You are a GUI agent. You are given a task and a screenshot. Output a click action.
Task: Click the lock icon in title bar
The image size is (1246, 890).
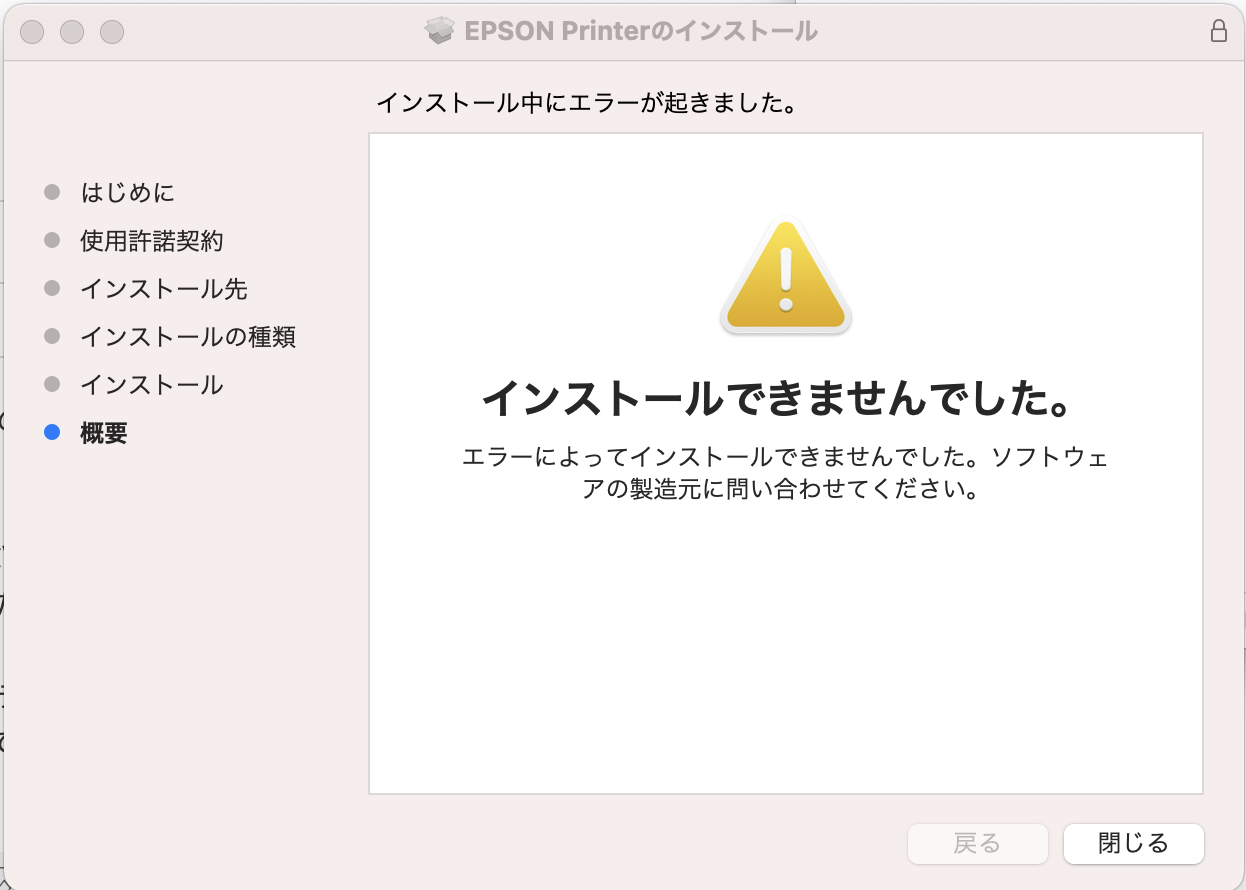pyautogui.click(x=1218, y=30)
